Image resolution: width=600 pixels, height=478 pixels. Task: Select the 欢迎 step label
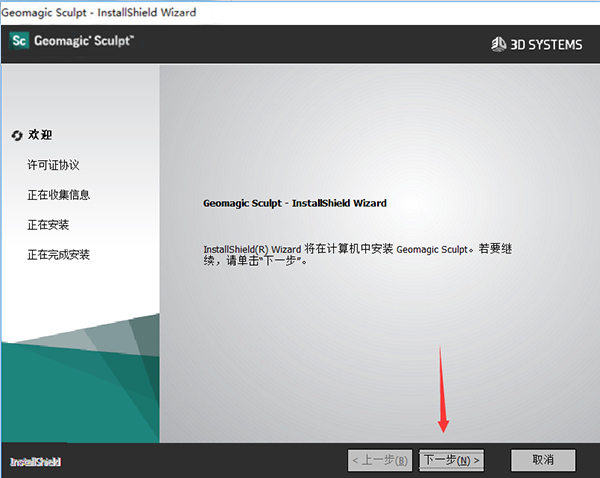40,135
